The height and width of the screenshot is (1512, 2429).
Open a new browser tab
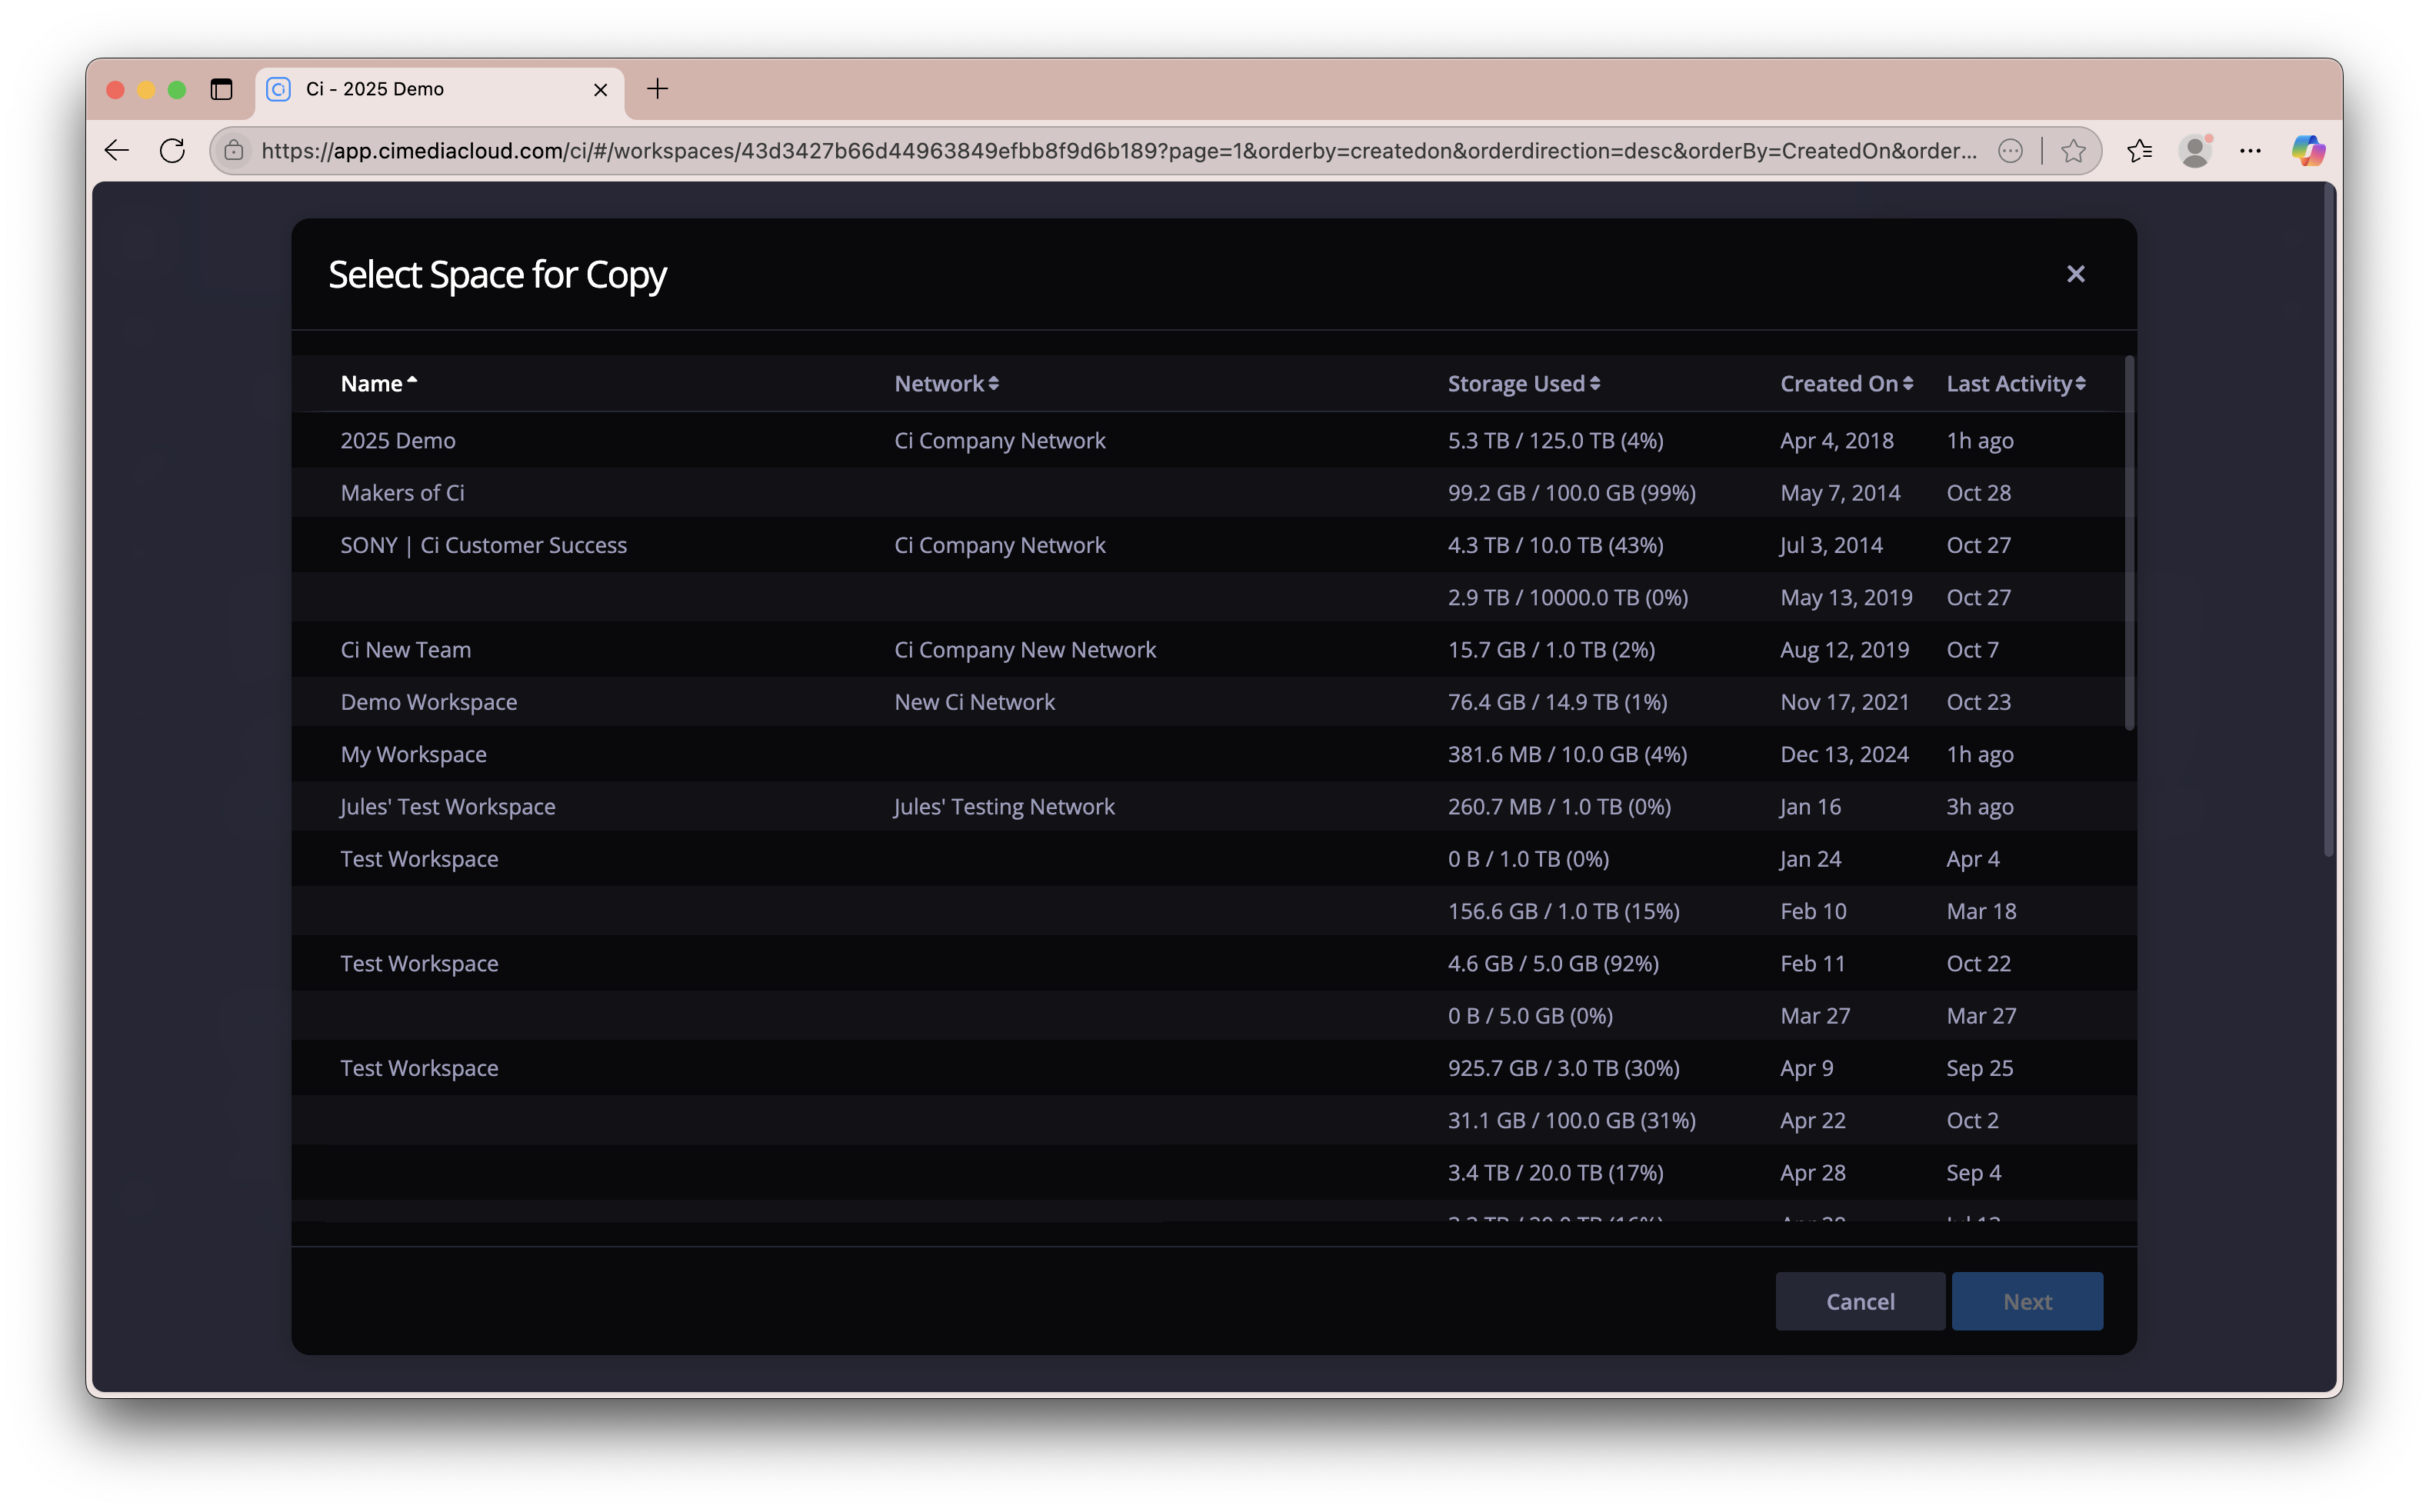657,89
